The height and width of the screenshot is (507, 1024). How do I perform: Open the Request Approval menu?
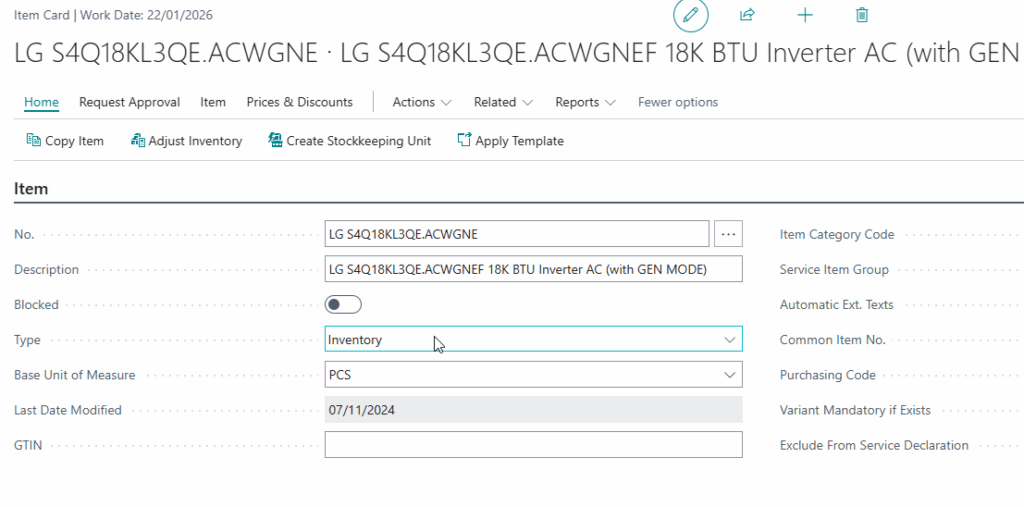129,102
